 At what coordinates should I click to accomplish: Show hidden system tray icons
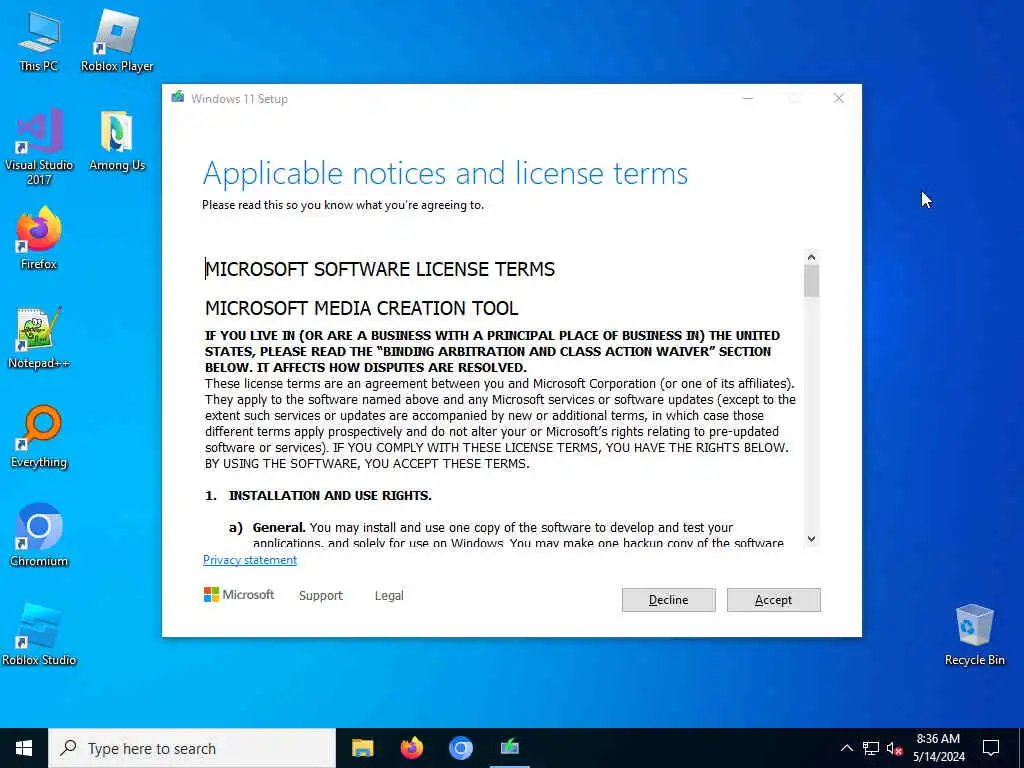pos(846,748)
